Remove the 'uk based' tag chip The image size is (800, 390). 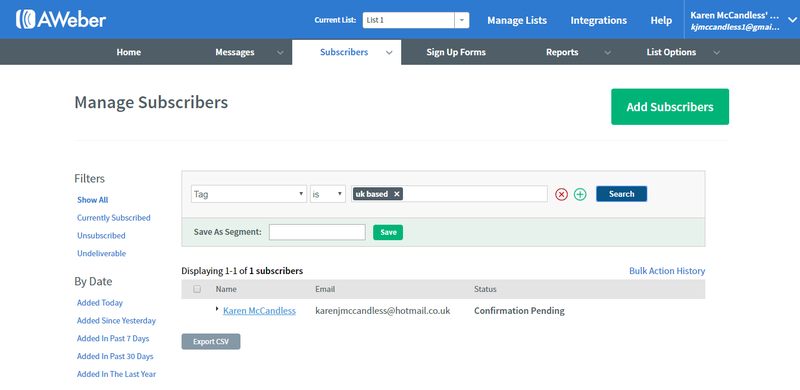coord(396,194)
